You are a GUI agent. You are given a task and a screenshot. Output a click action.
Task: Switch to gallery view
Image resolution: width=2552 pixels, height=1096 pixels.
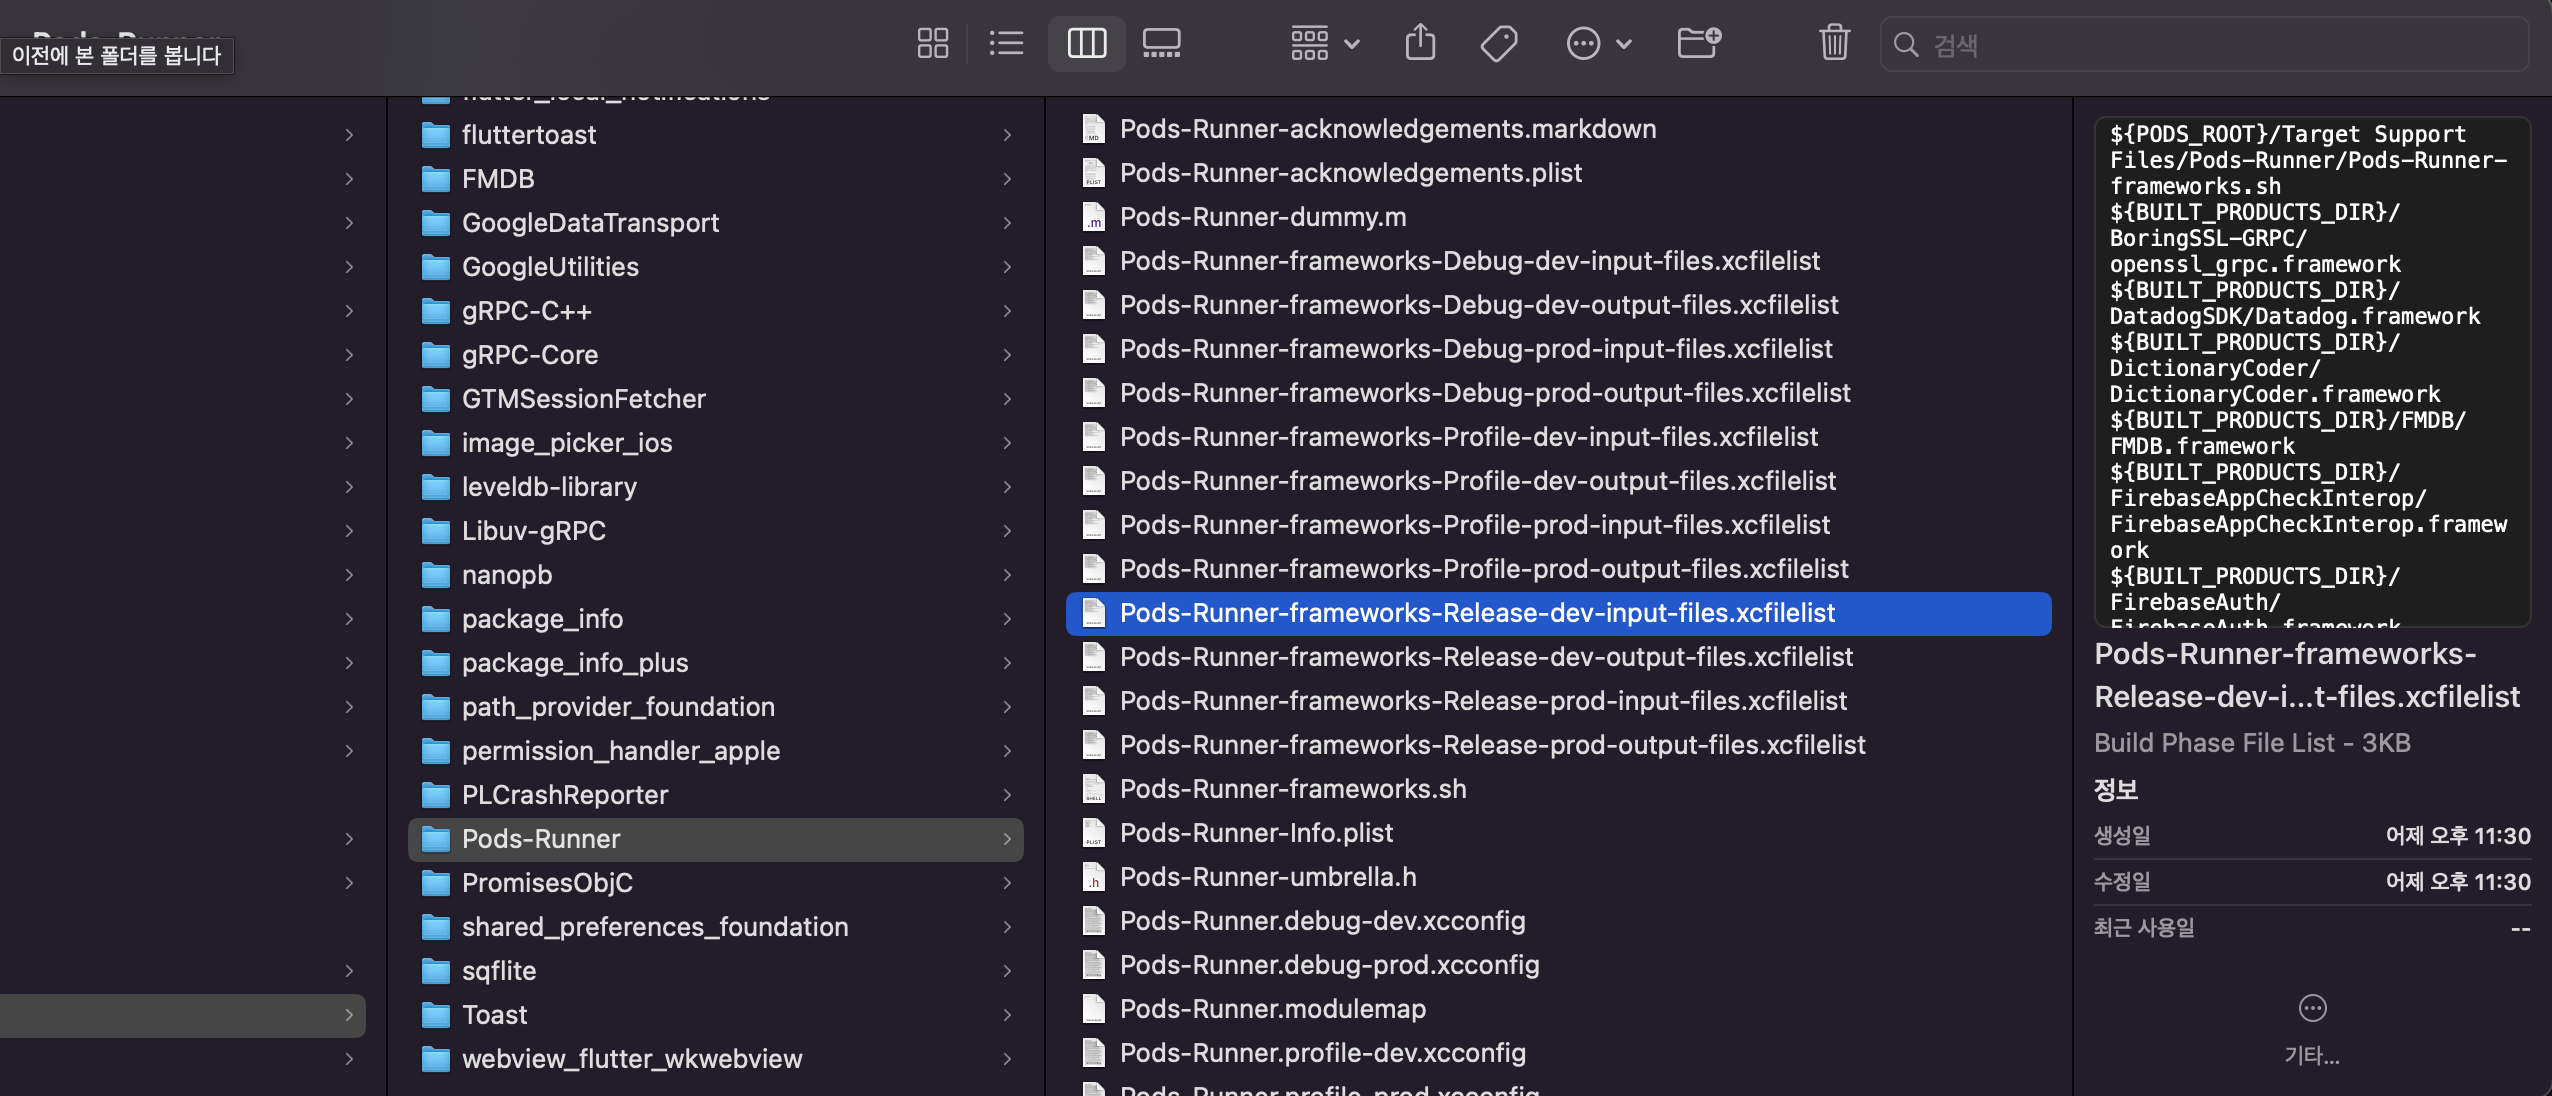[1161, 44]
